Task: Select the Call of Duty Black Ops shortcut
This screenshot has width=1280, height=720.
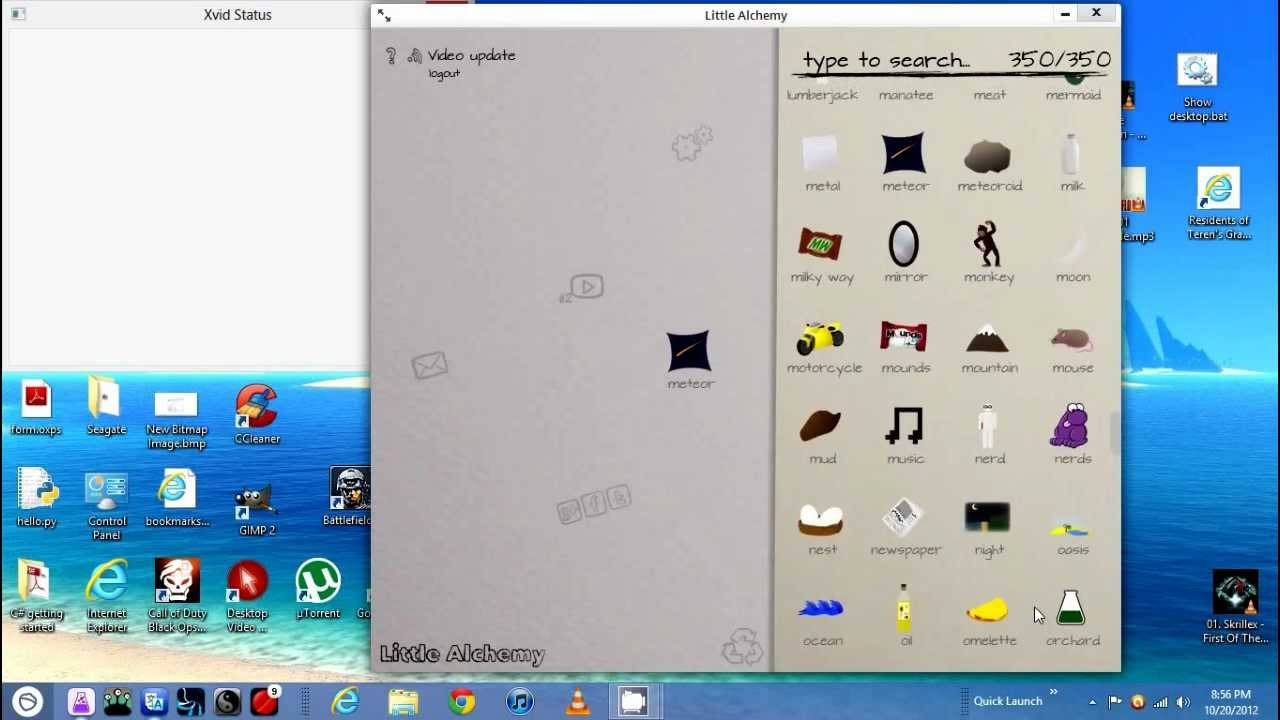Action: click(x=177, y=597)
